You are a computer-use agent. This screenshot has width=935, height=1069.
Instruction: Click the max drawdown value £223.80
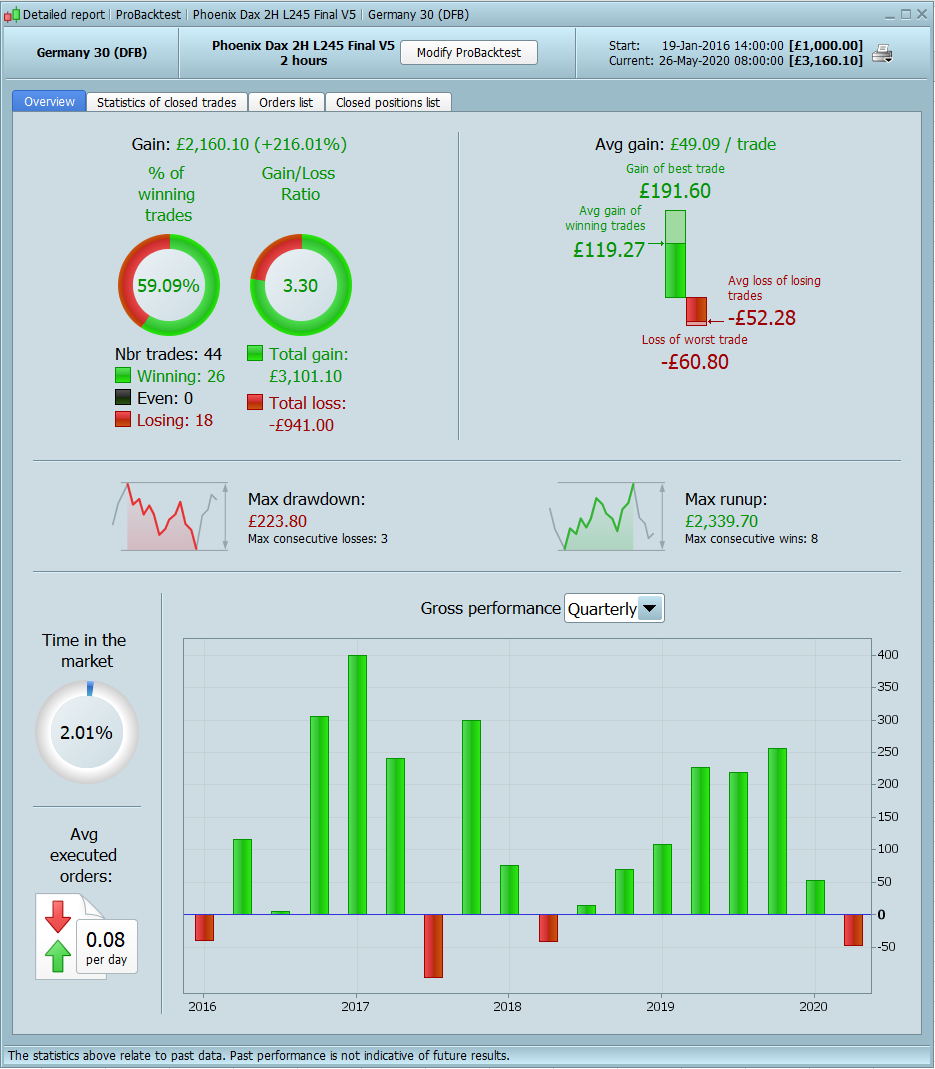pyautogui.click(x=278, y=521)
